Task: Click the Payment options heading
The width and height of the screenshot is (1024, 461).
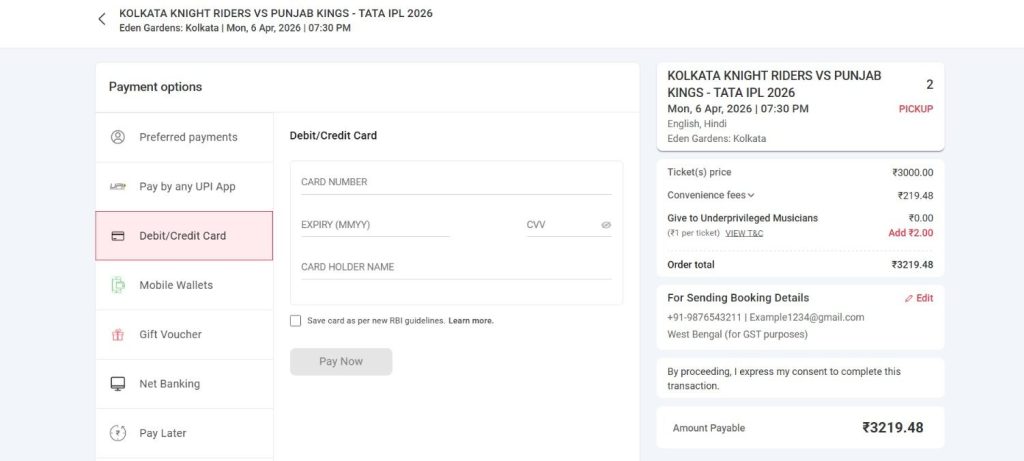Action: tap(155, 87)
